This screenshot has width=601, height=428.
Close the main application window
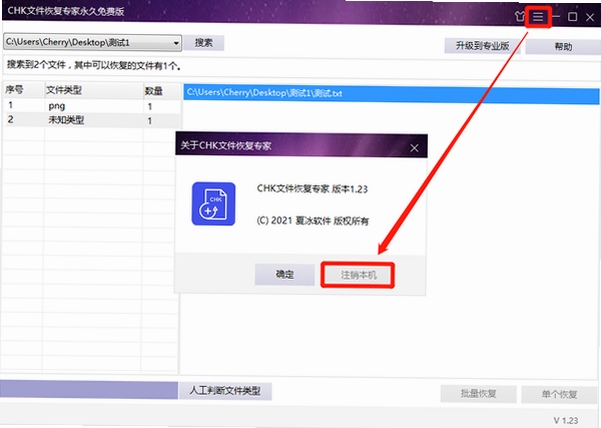[x=590, y=17]
